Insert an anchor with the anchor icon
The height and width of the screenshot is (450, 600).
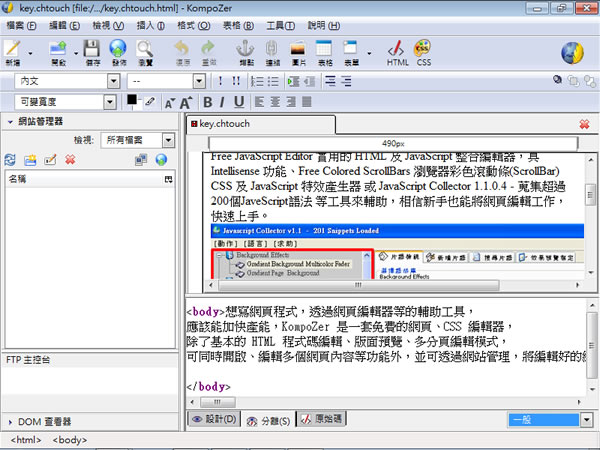[244, 50]
